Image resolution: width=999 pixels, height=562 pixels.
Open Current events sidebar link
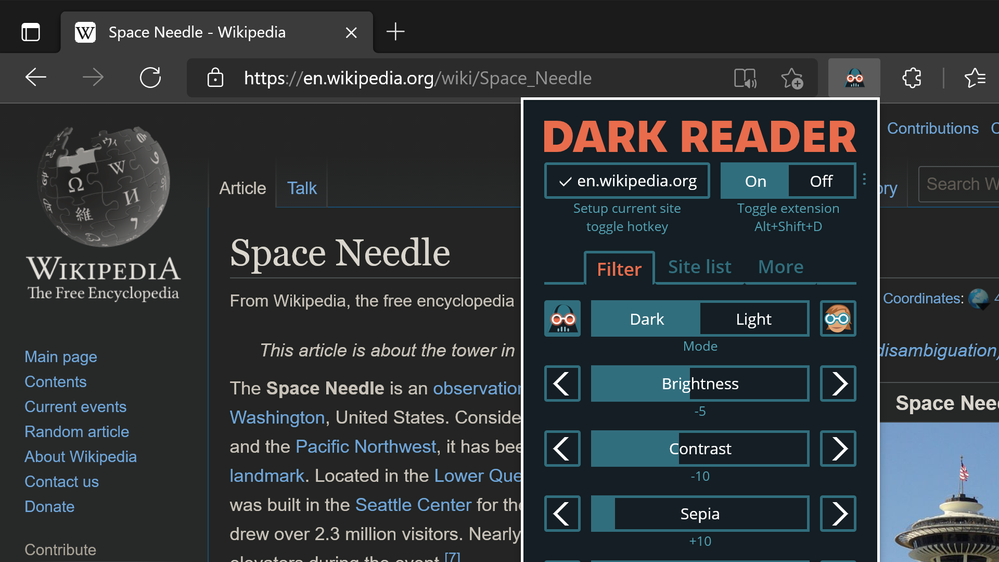(x=75, y=407)
